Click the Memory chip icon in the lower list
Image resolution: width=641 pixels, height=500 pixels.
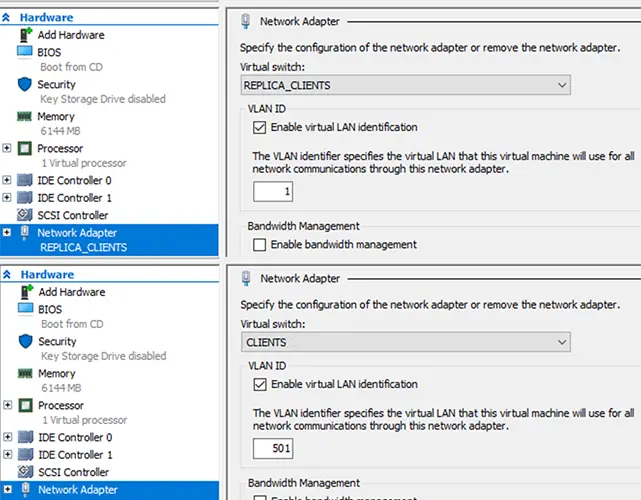[25, 373]
